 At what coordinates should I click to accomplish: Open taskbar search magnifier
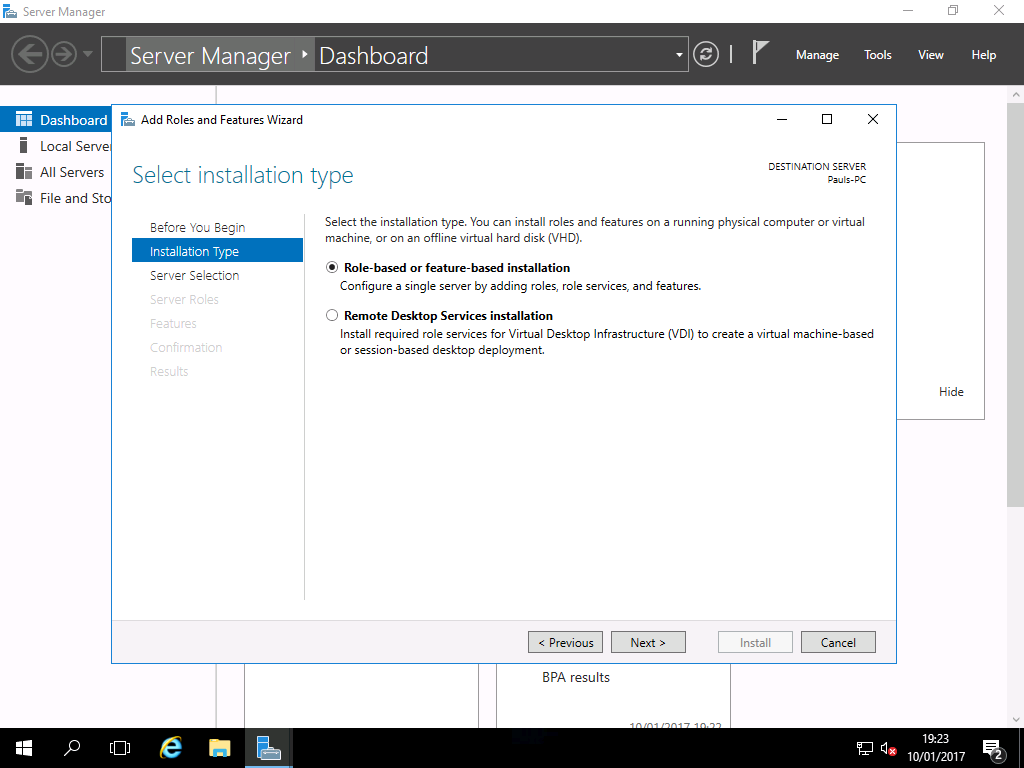72,748
